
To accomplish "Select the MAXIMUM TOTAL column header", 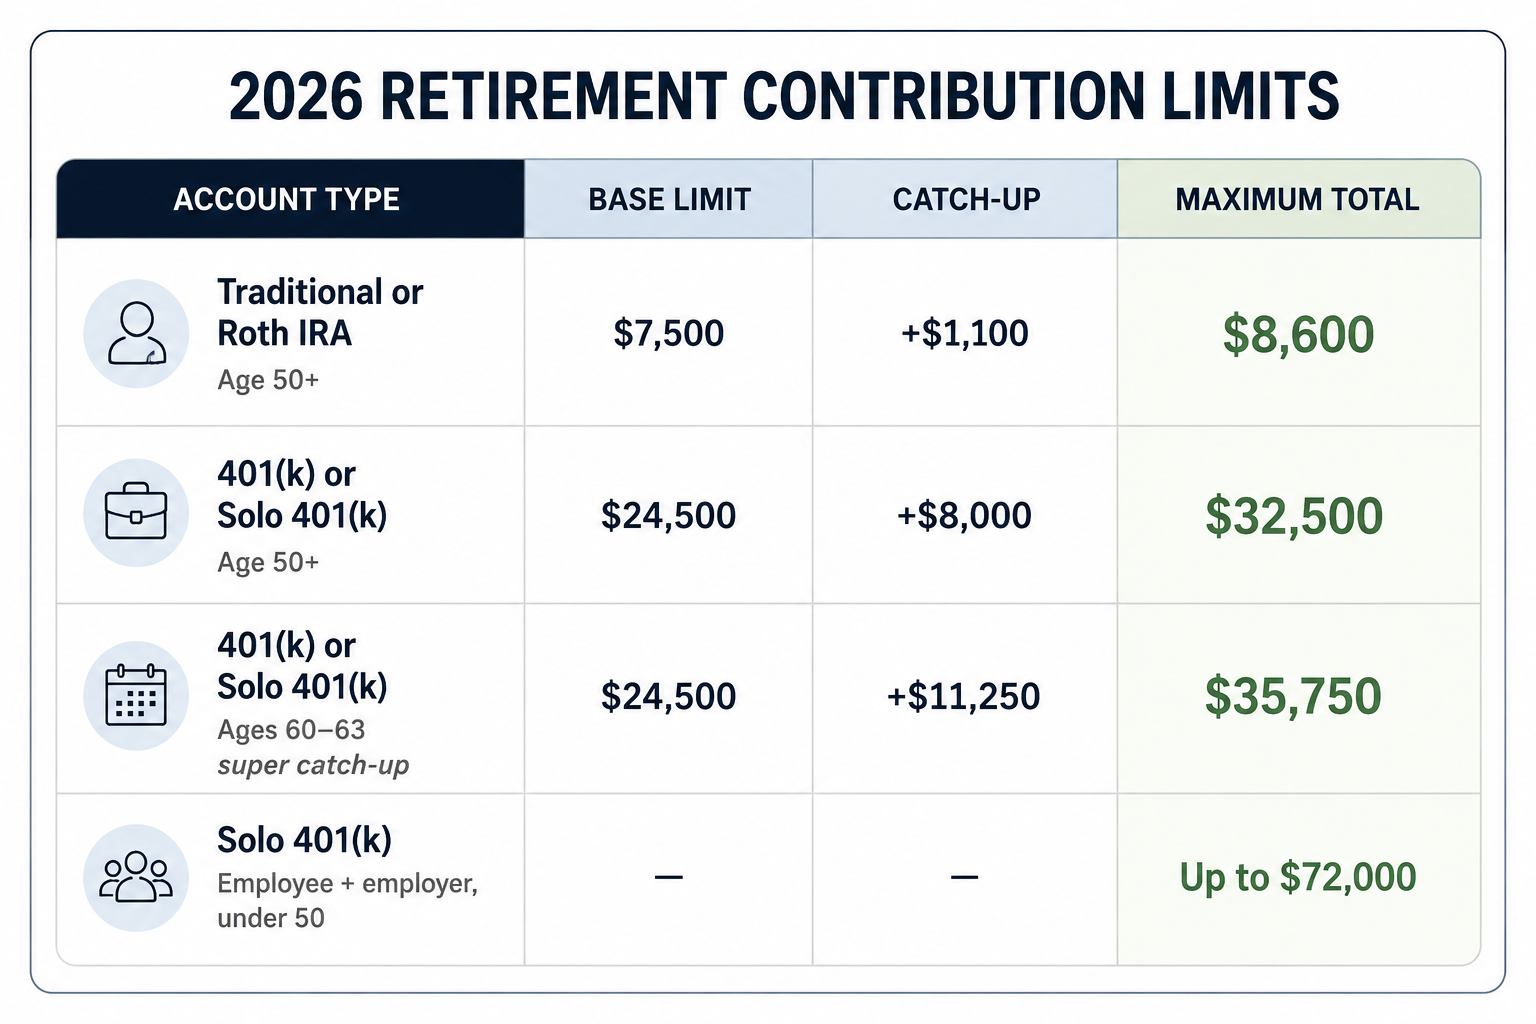I will point(1298,199).
